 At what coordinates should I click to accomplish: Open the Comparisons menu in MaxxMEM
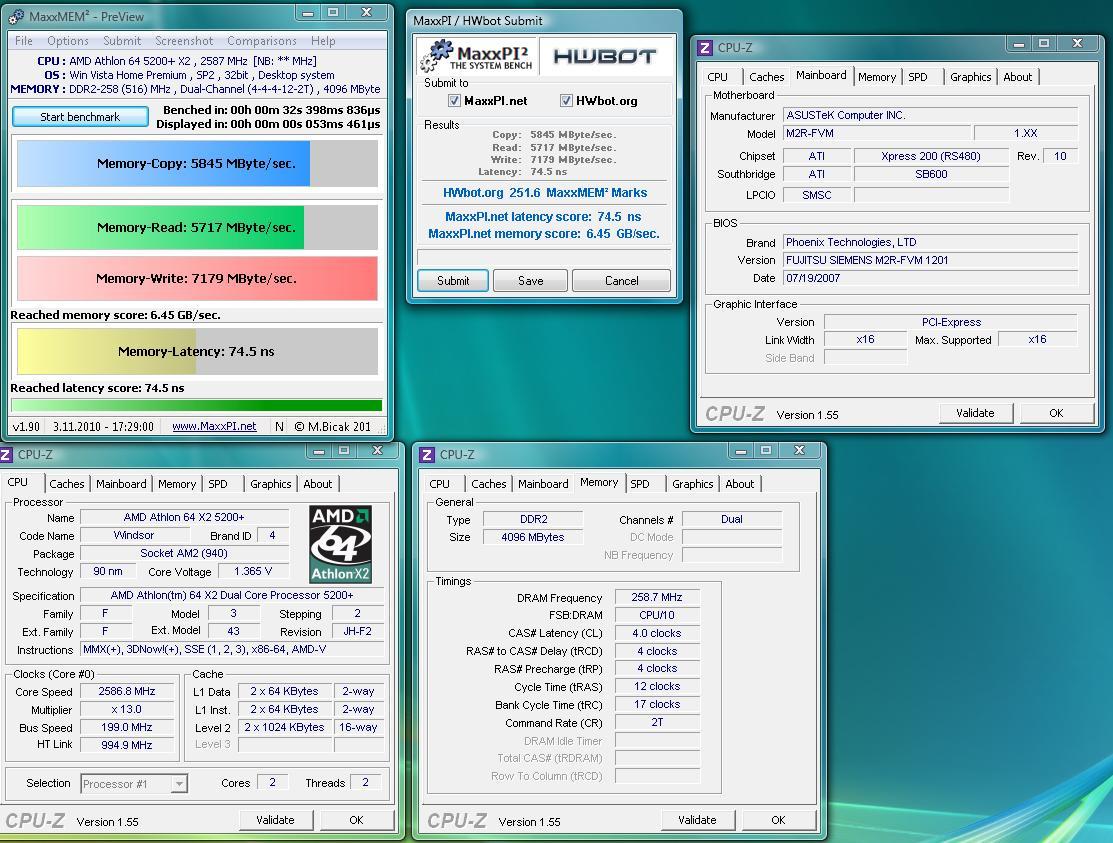(262, 41)
